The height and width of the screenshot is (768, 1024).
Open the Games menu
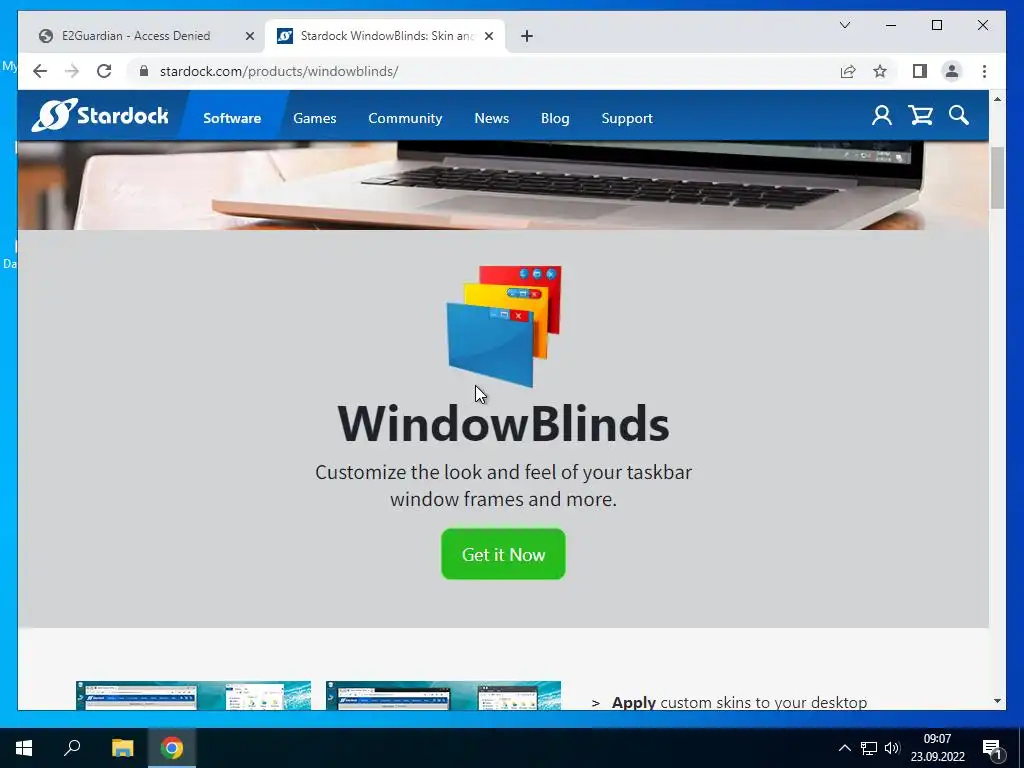[315, 118]
